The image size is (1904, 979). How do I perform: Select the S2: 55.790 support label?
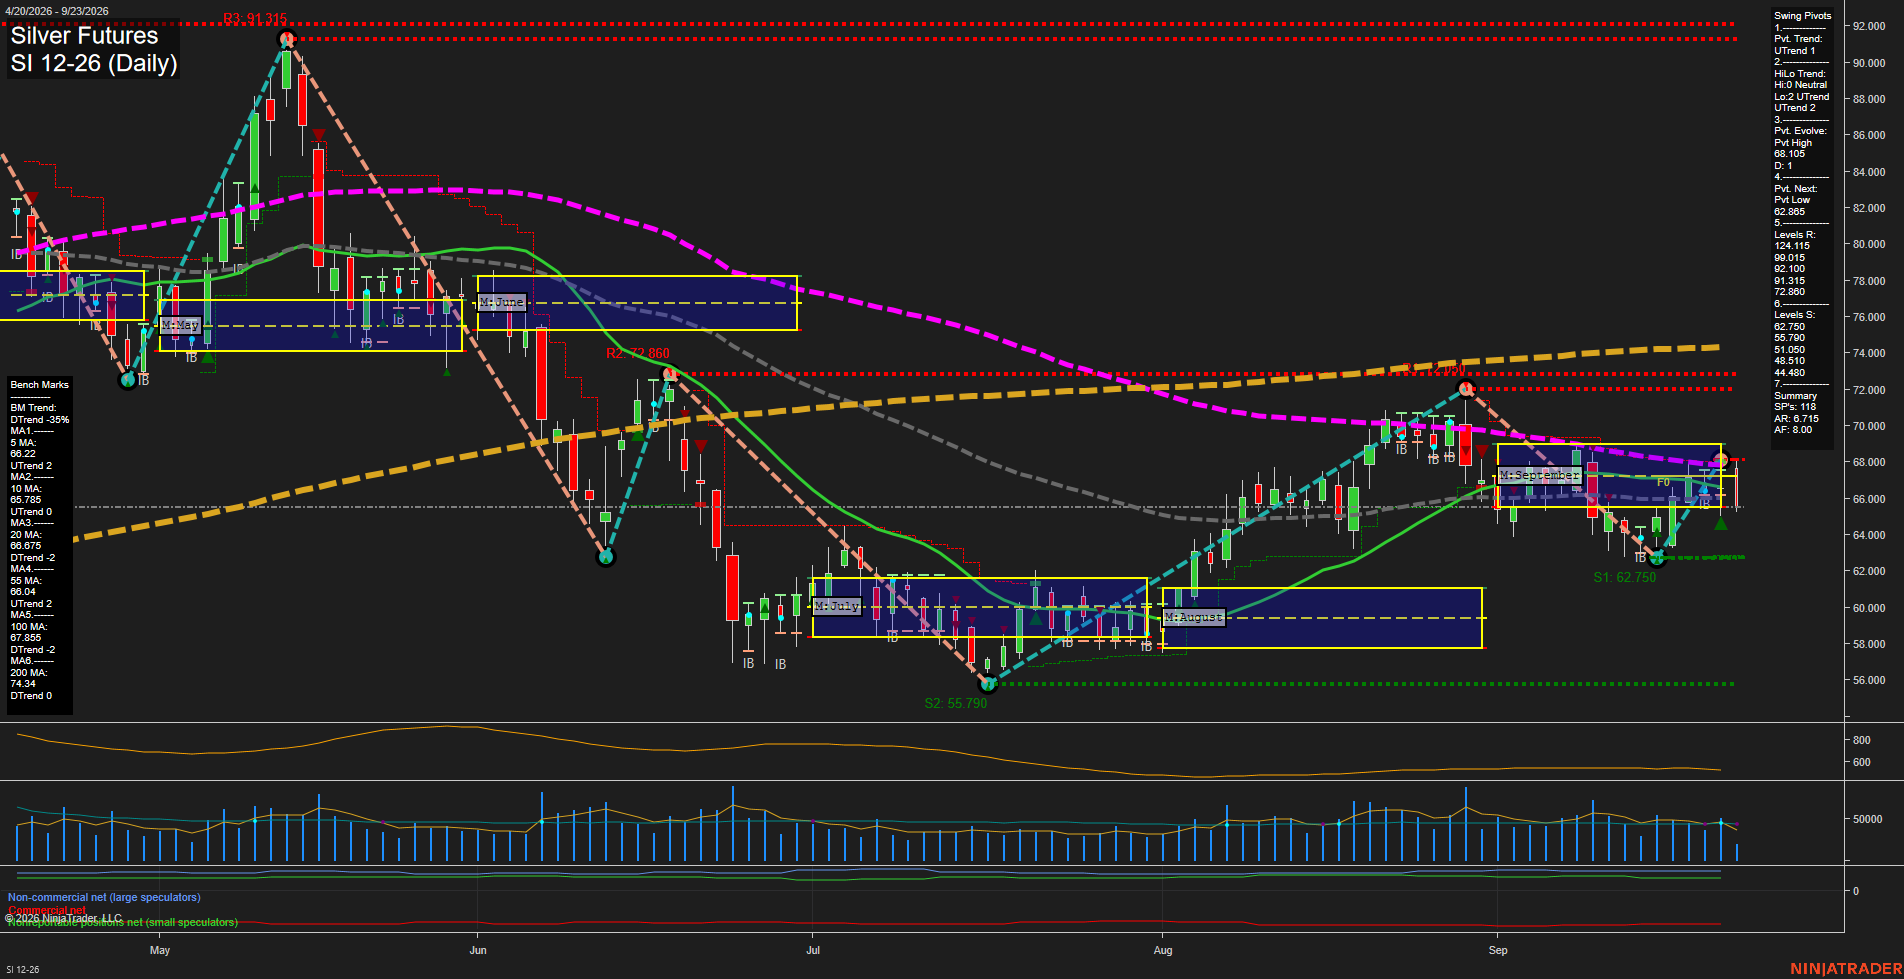(956, 703)
